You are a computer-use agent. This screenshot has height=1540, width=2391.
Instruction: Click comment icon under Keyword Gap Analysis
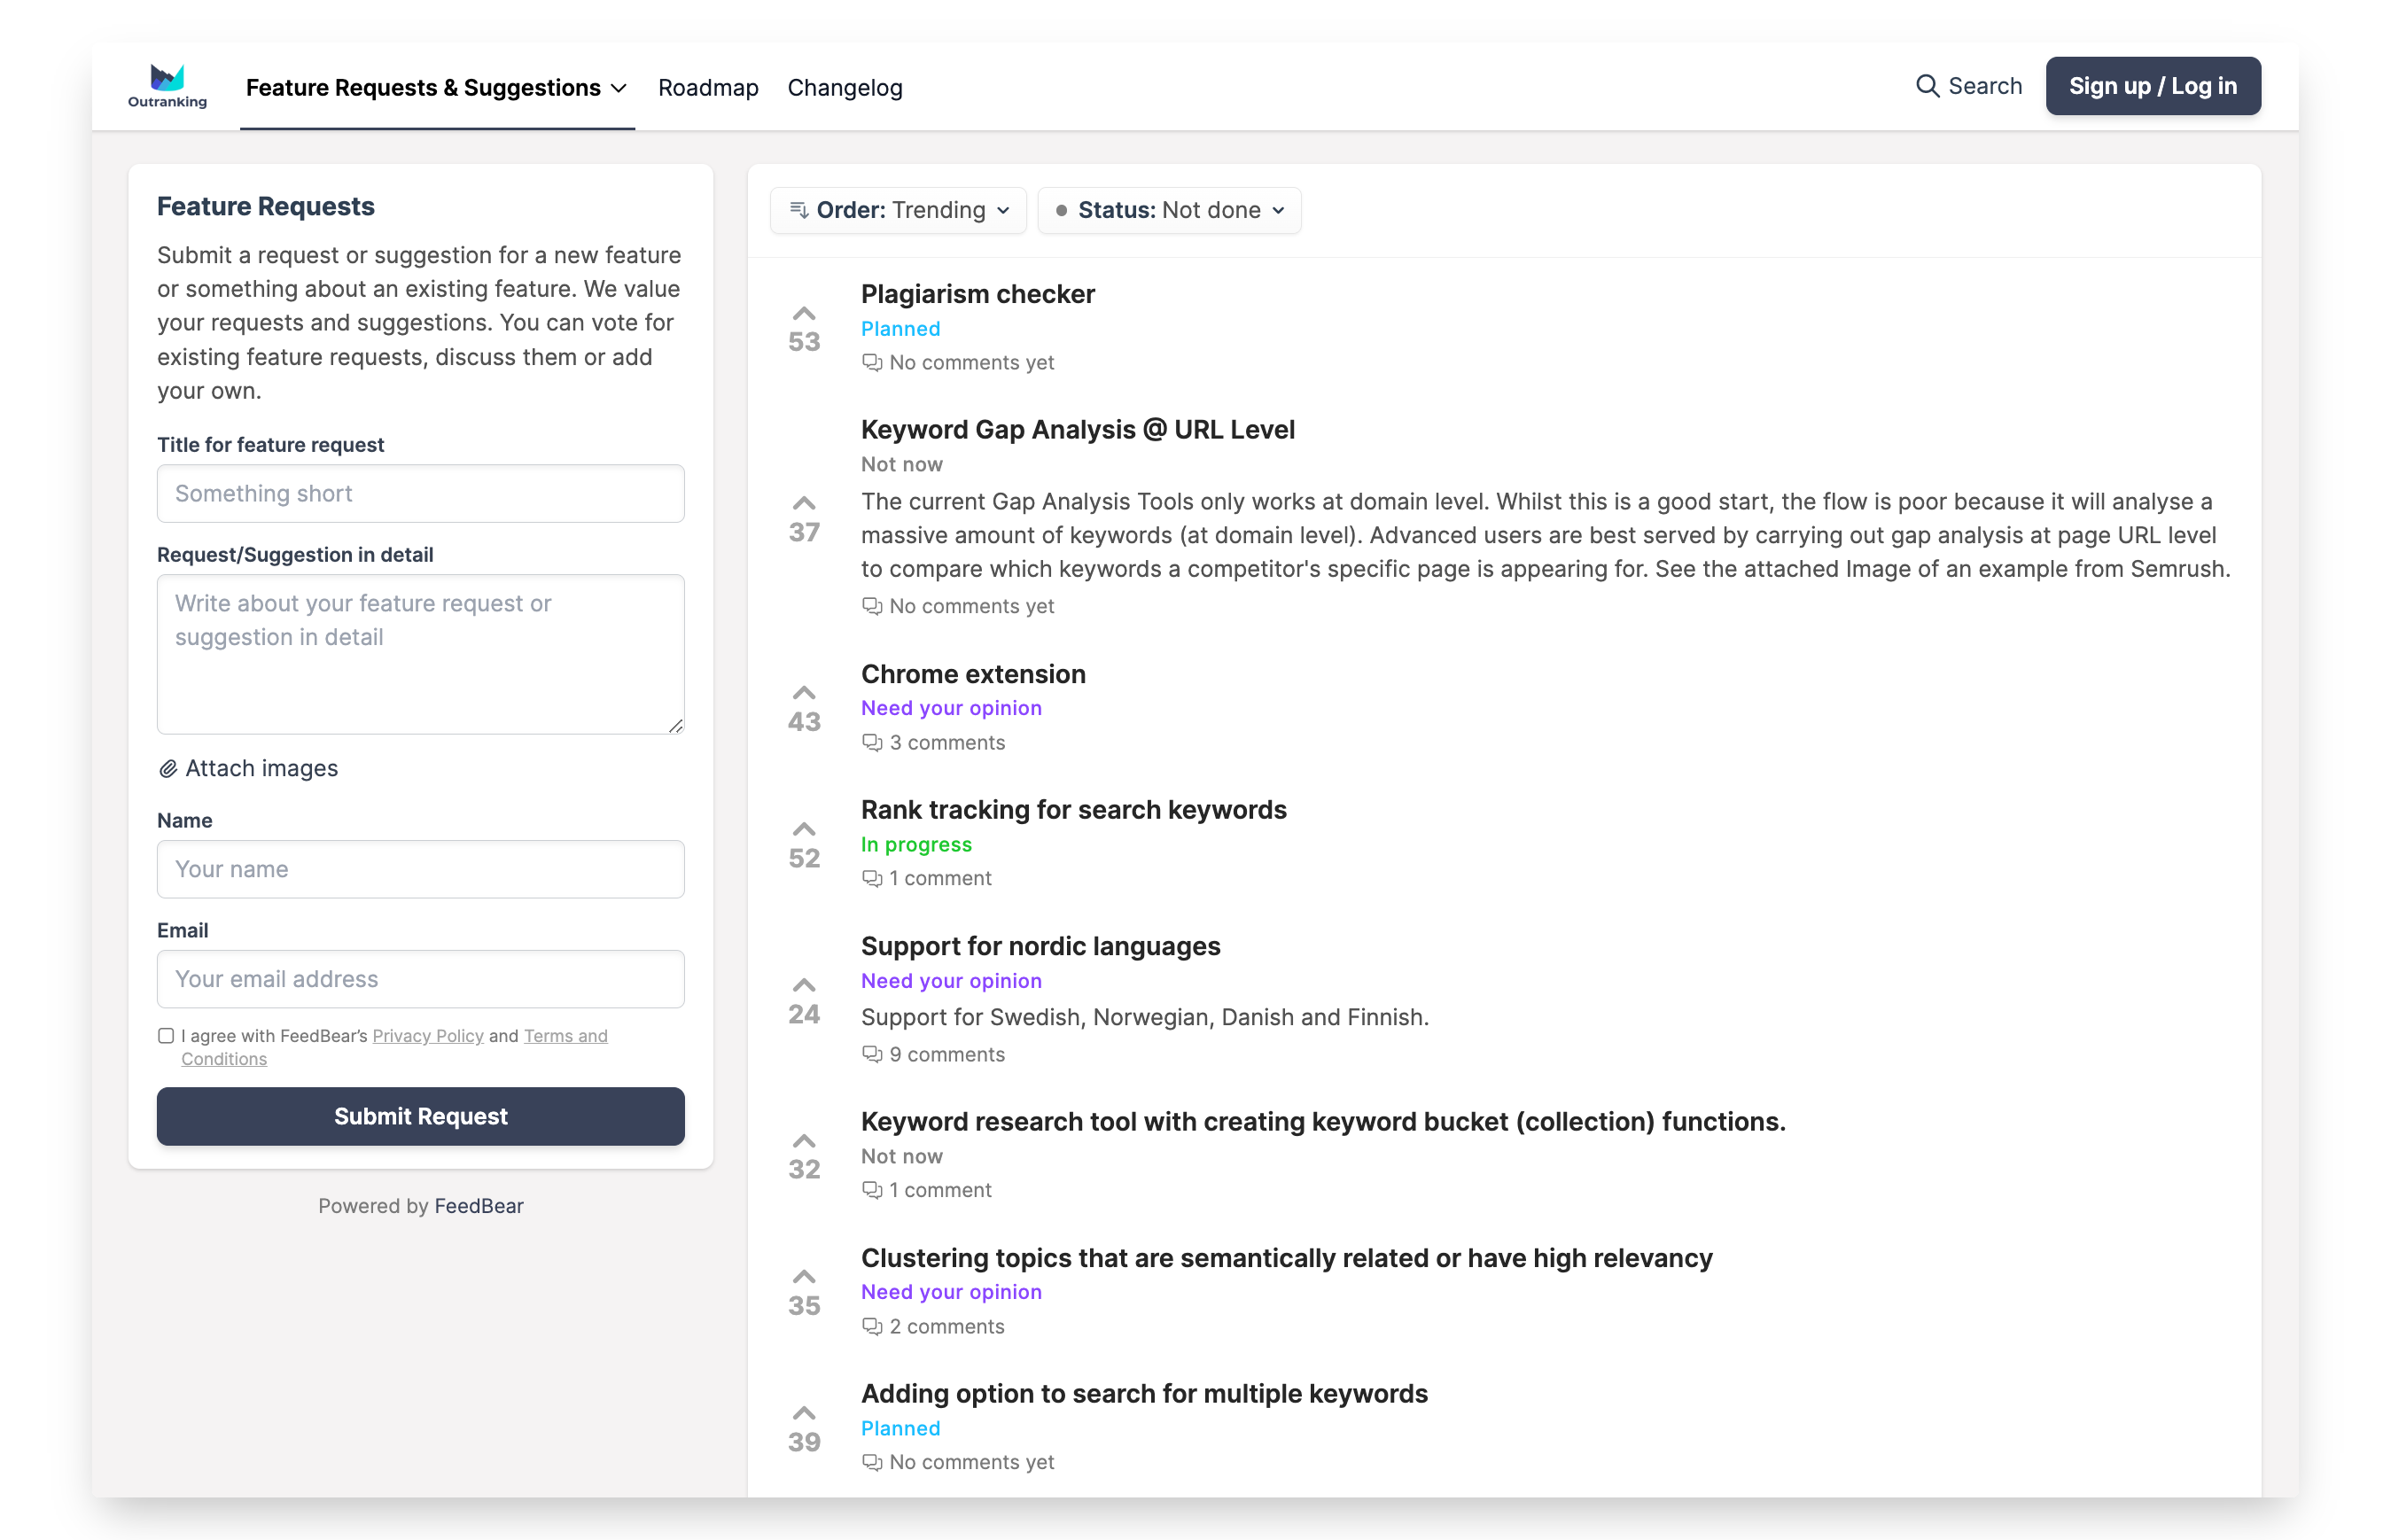tap(872, 606)
